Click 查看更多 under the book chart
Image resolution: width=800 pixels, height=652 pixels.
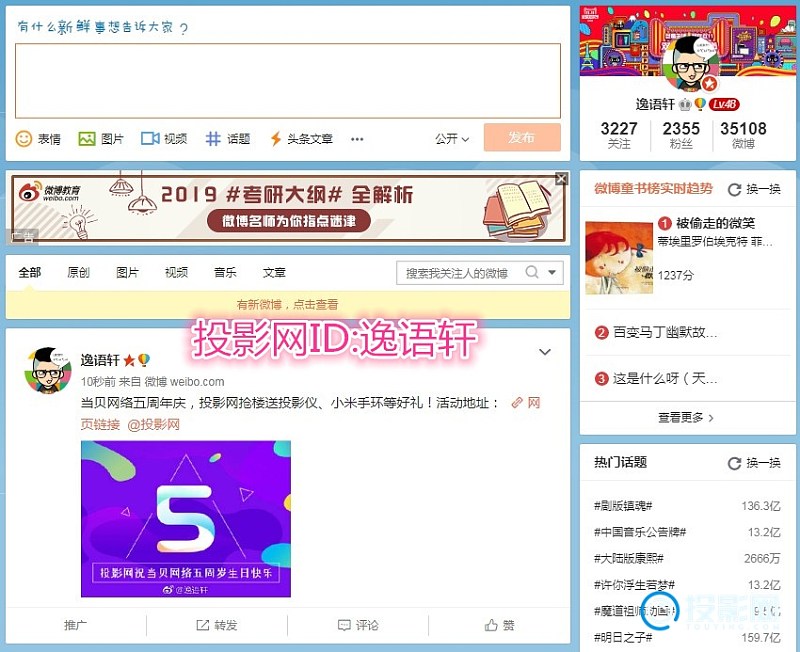pyautogui.click(x=686, y=417)
